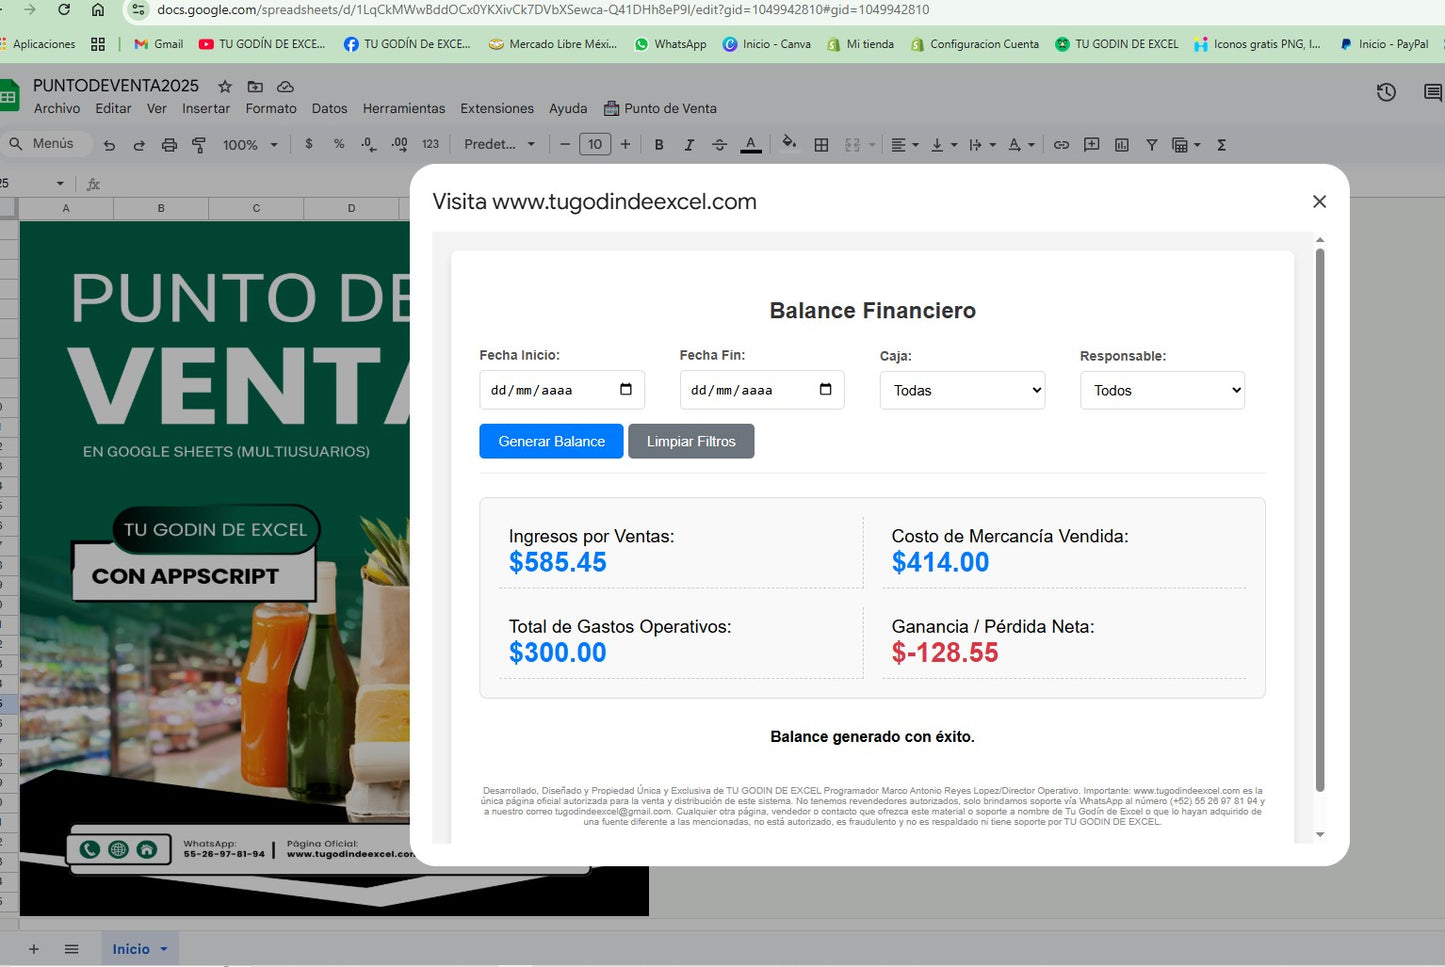The width and height of the screenshot is (1445, 967).
Task: Select the strikethrough formatting icon
Action: click(x=719, y=144)
